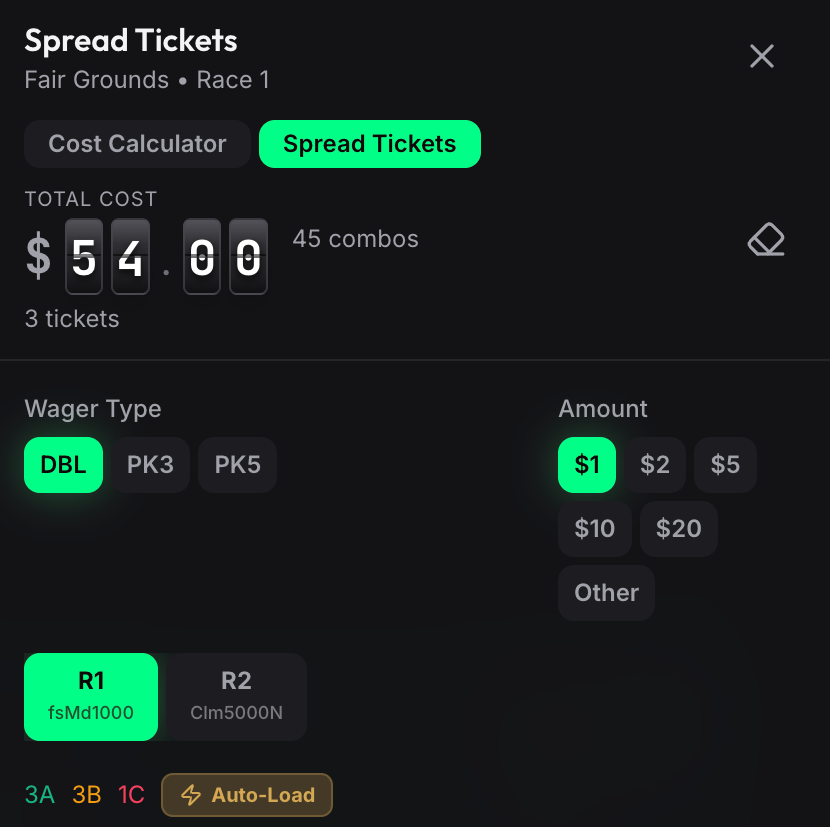Switch to Cost Calculator tab
Screen dimensions: 830x827
point(137,144)
